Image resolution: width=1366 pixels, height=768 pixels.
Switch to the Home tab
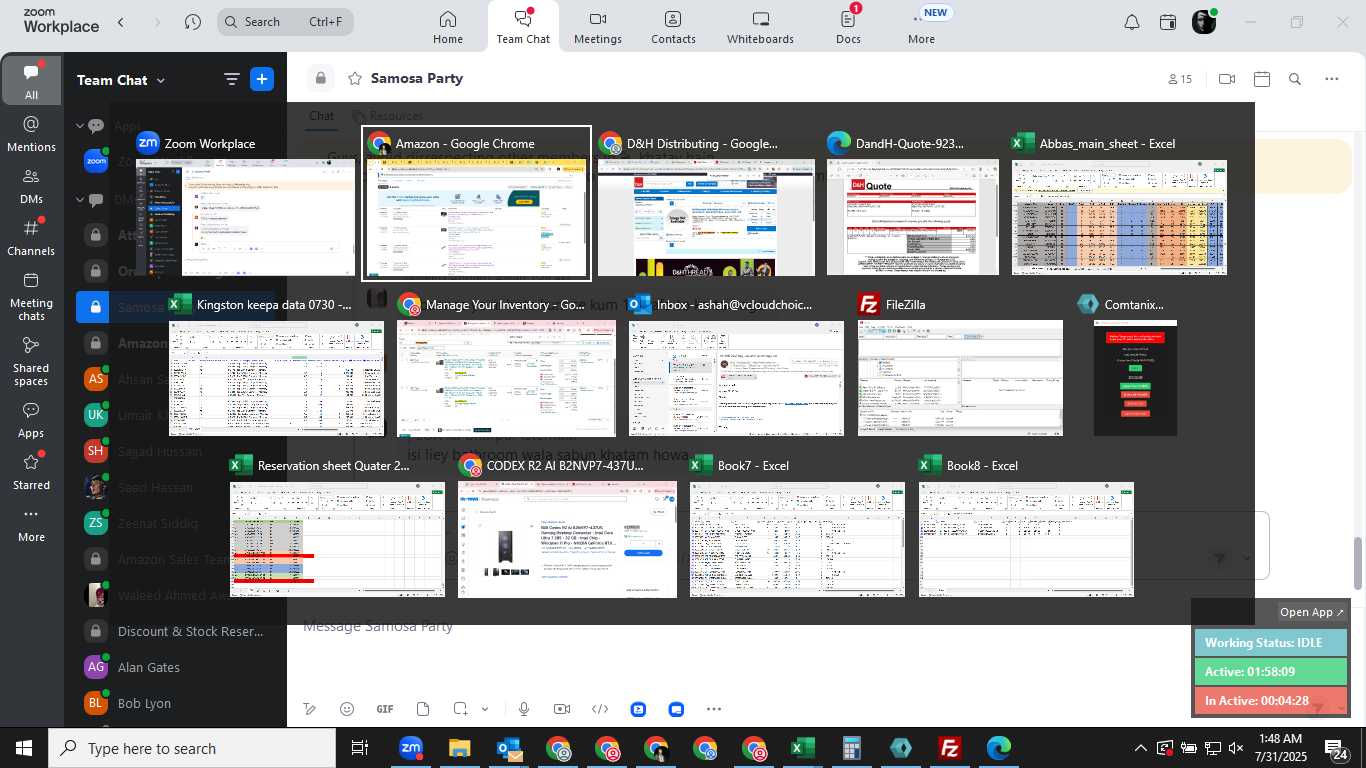pyautogui.click(x=448, y=27)
